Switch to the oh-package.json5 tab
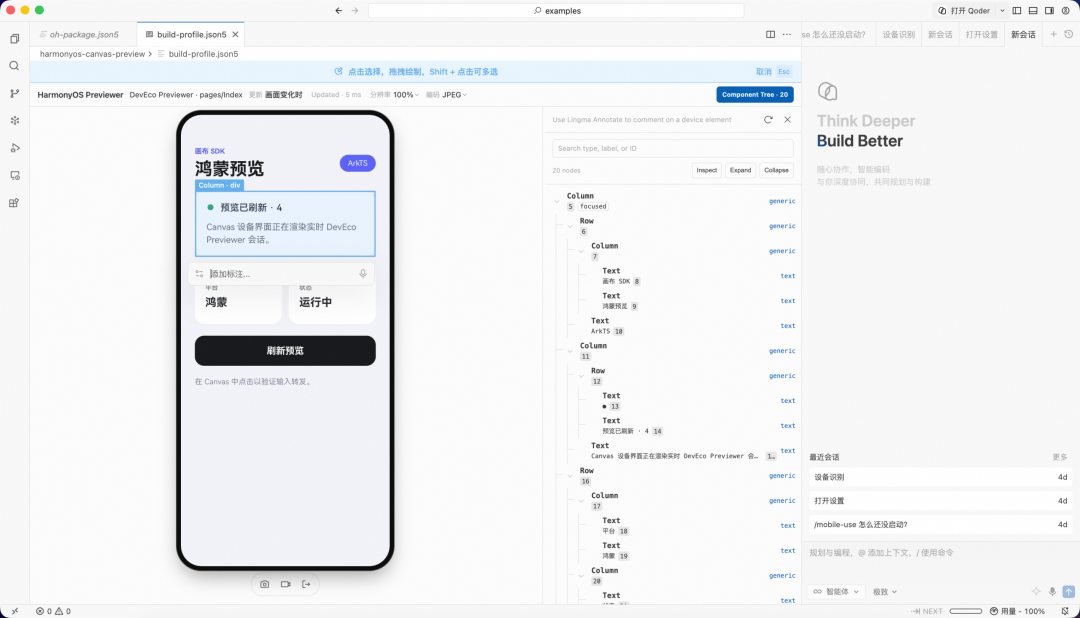The width and height of the screenshot is (1080, 618). tap(83, 34)
